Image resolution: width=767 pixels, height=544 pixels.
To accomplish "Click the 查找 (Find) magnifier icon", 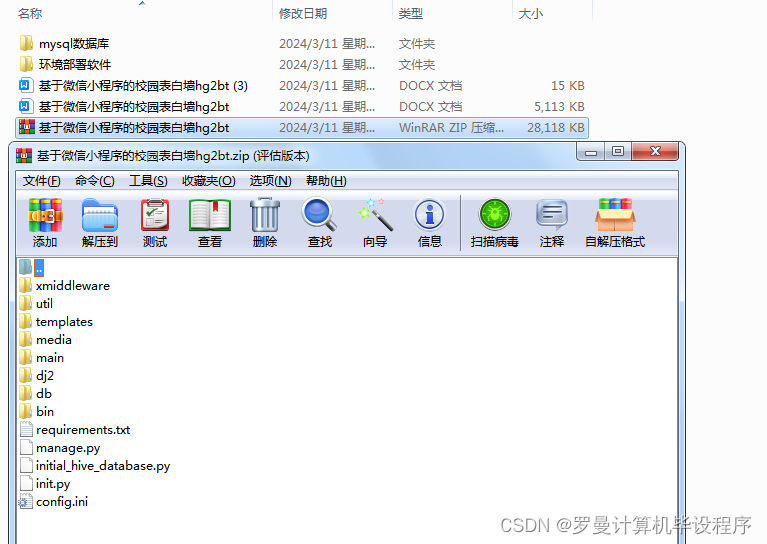I will [x=319, y=214].
